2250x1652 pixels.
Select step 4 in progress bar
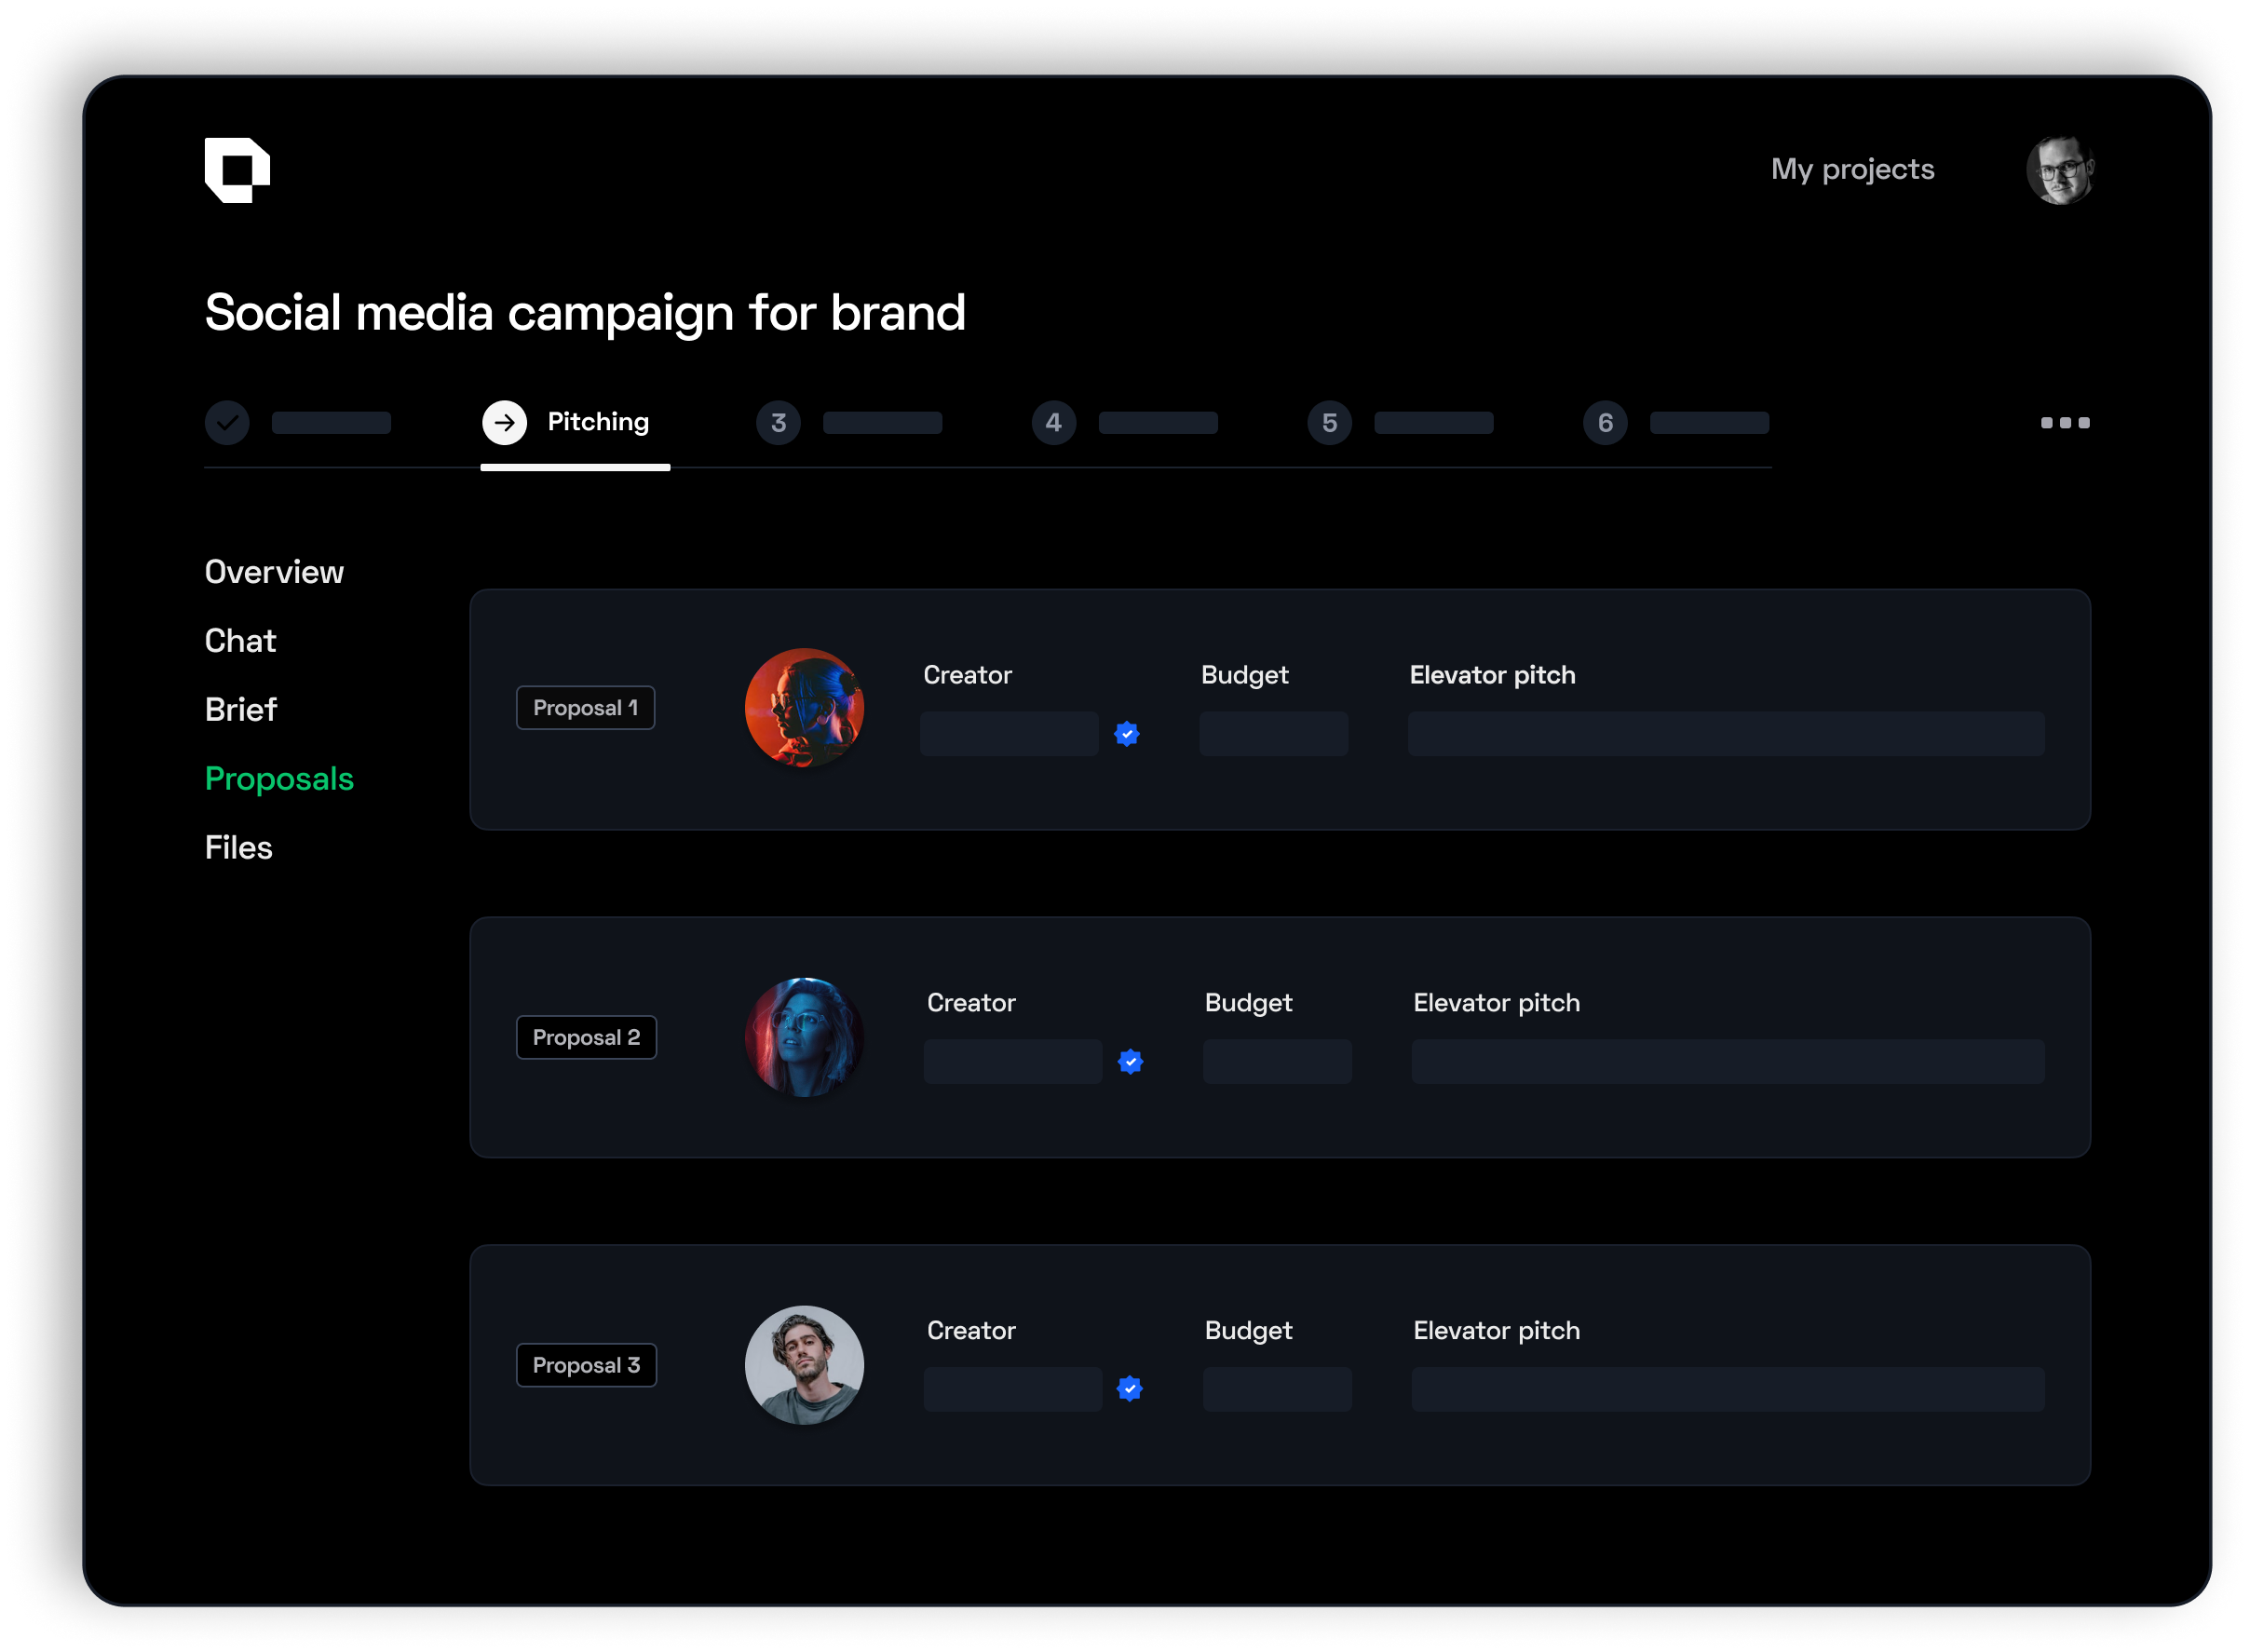click(1054, 423)
